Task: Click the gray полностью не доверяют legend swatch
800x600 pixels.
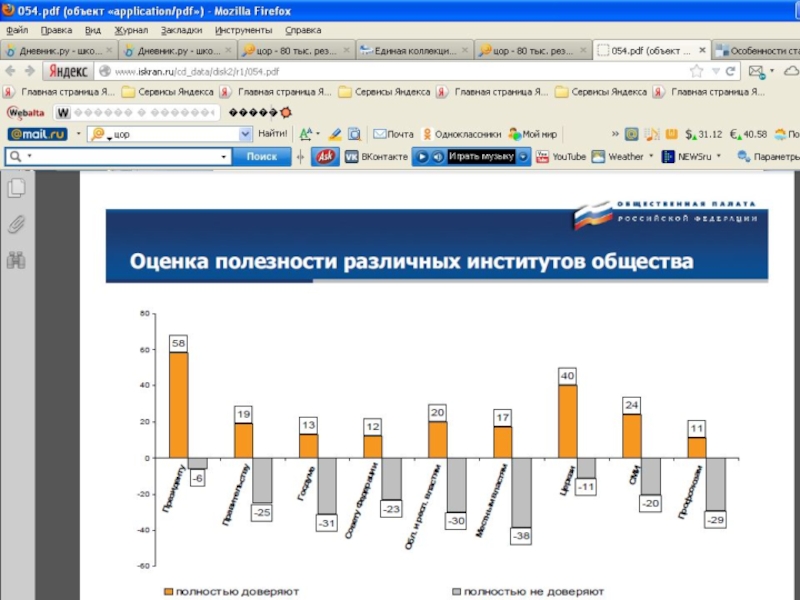Action: coord(457,592)
